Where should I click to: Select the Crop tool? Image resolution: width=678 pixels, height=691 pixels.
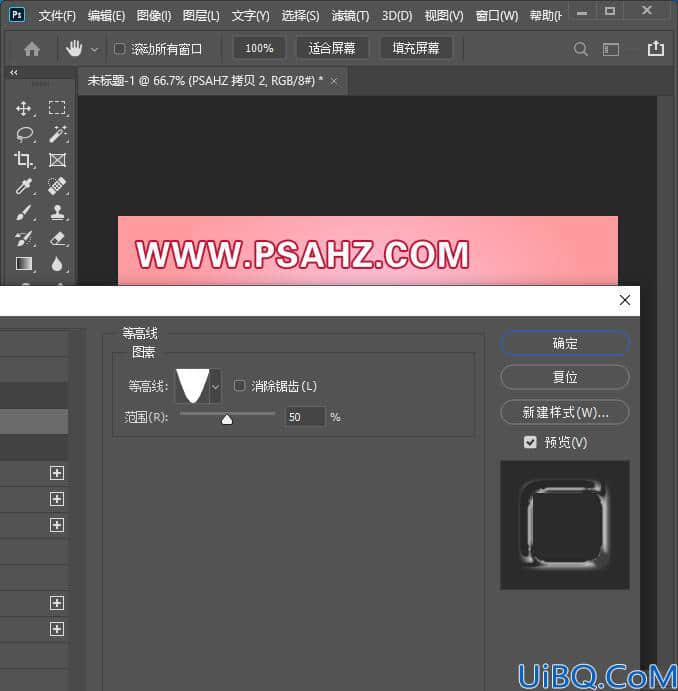23,160
